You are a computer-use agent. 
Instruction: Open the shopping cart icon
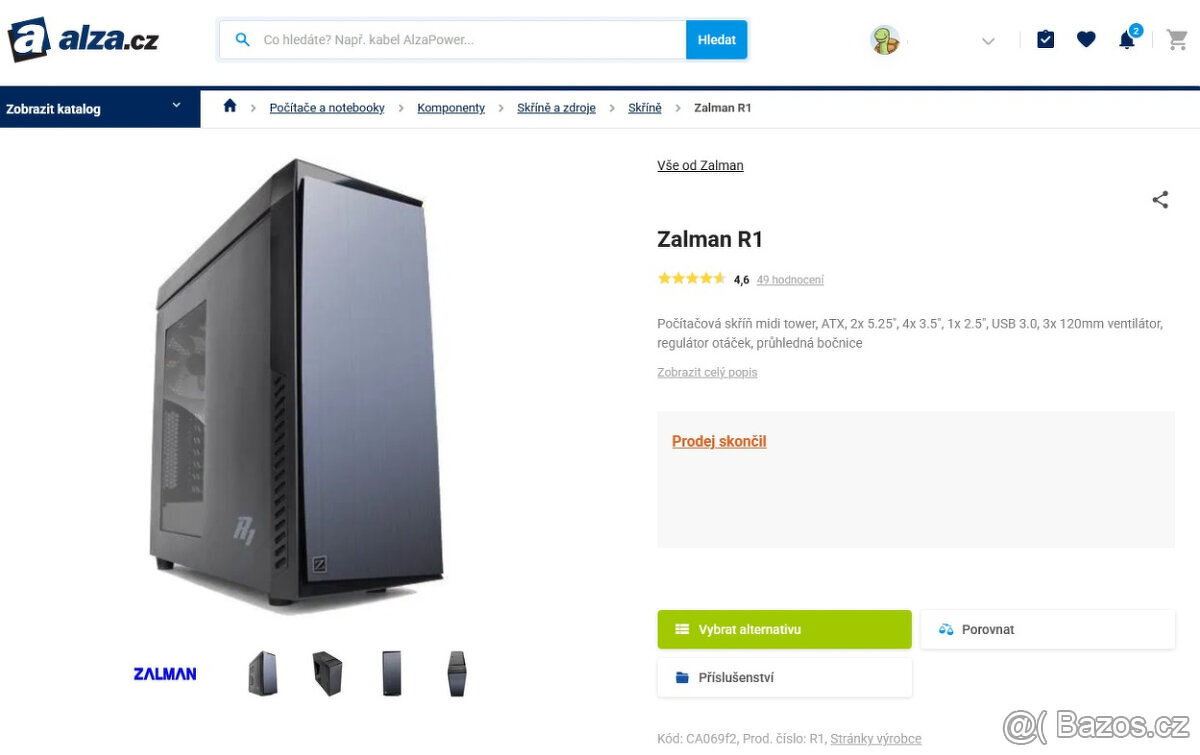pos(1176,39)
